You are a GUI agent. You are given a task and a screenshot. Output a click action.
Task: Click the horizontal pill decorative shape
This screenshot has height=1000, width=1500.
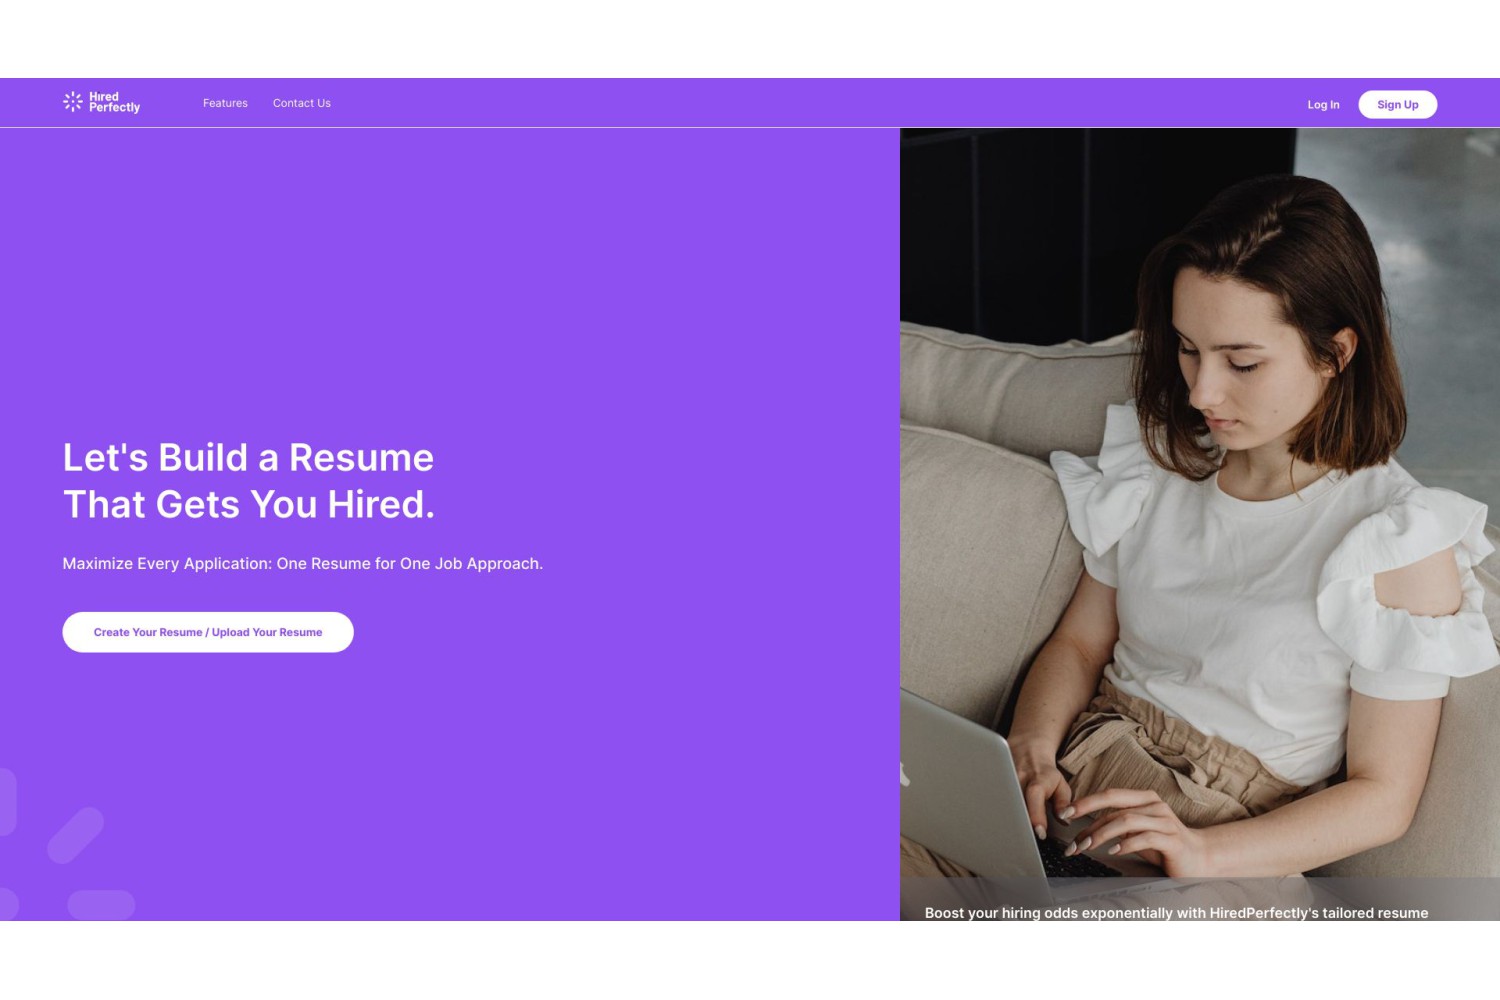[x=101, y=905]
